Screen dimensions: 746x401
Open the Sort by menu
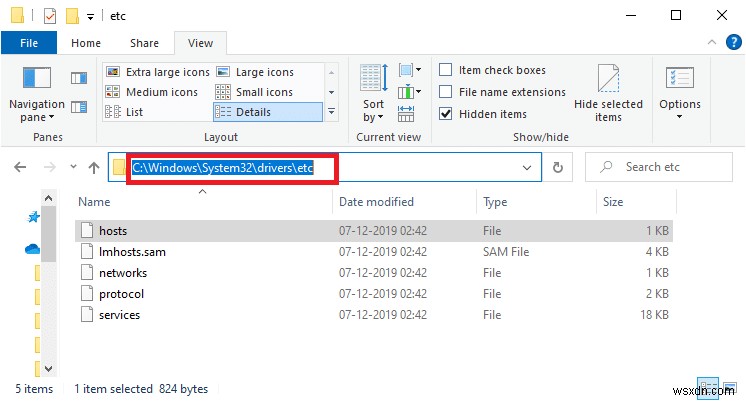[373, 93]
